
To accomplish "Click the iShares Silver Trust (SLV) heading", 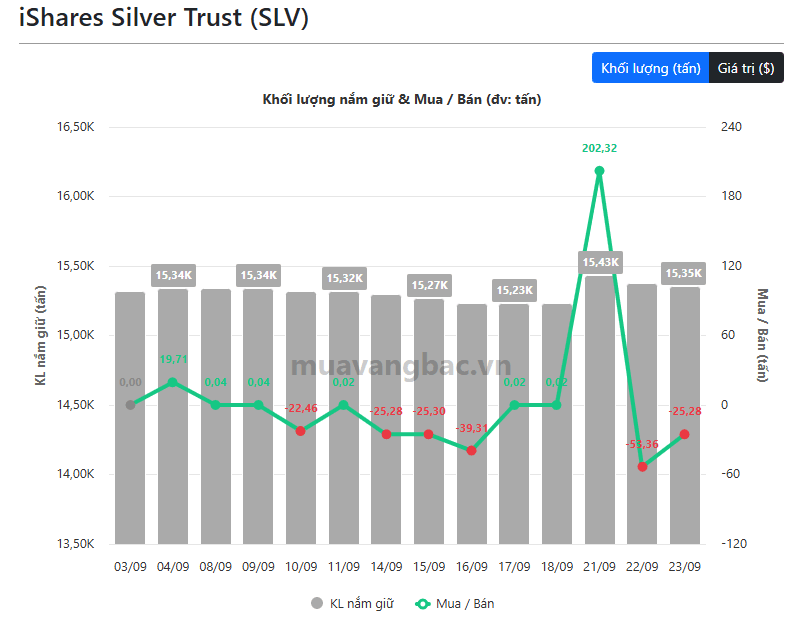I will tap(164, 18).
